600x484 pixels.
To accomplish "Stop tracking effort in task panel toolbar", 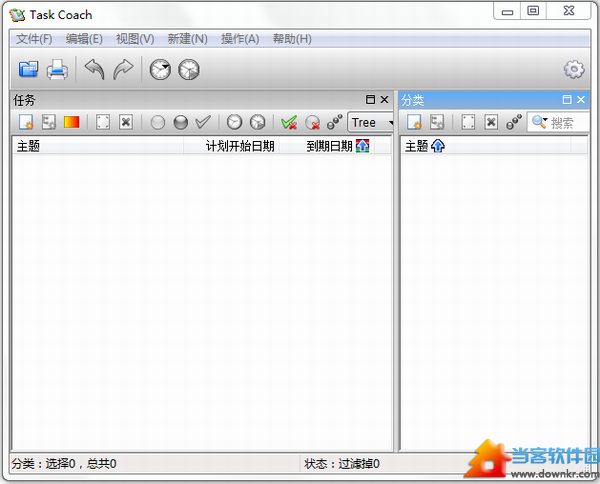I will (258, 122).
